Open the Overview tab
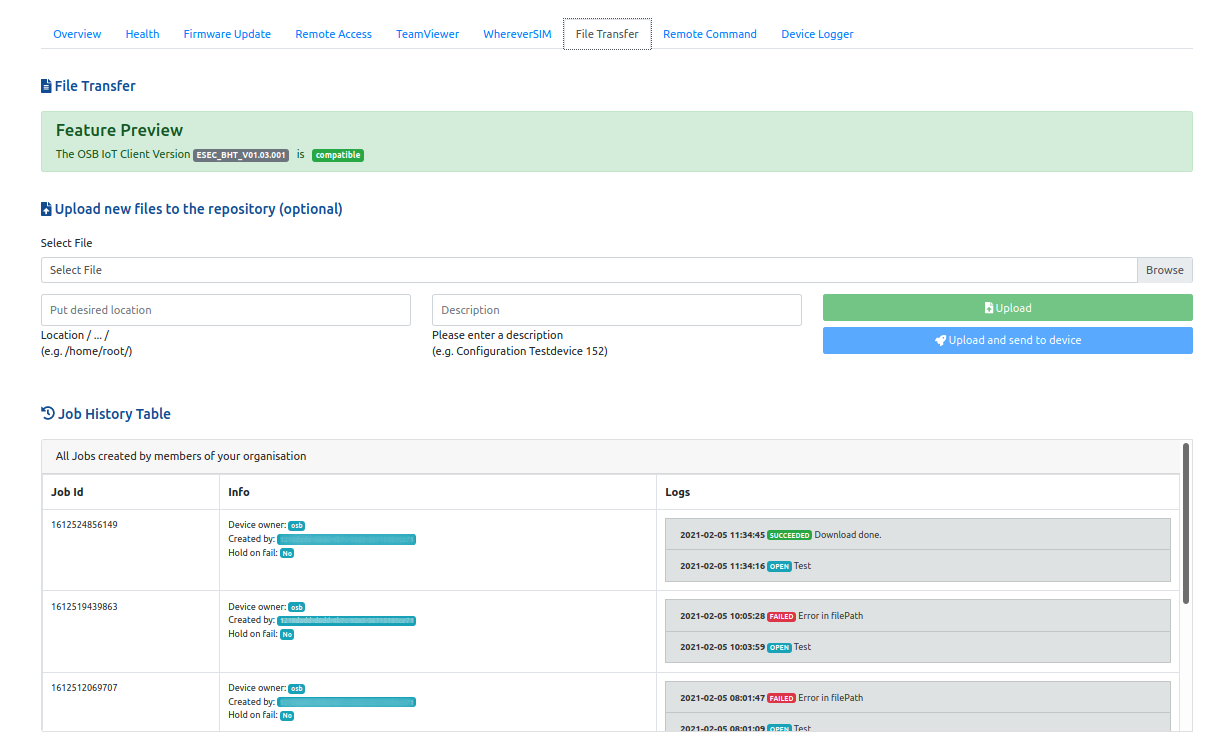The width and height of the screenshot is (1231, 751). tap(77, 34)
